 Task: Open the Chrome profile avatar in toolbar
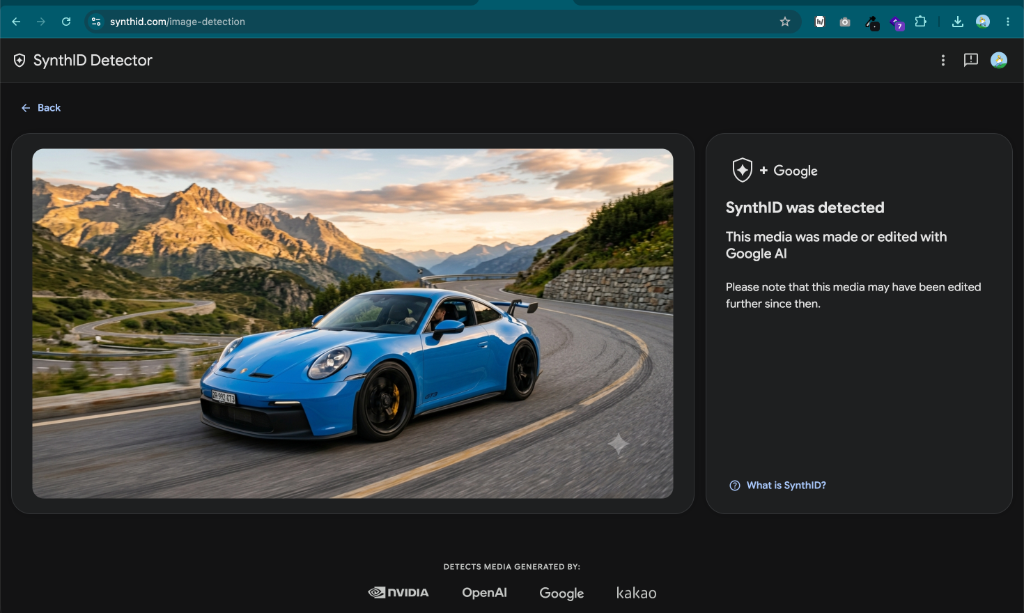tap(983, 22)
